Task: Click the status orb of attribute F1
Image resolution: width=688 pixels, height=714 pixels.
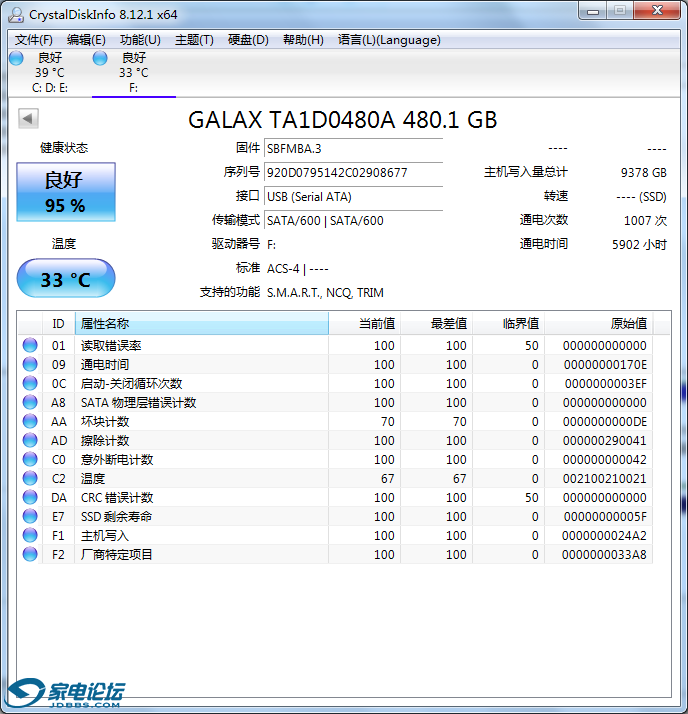Action: 30,536
